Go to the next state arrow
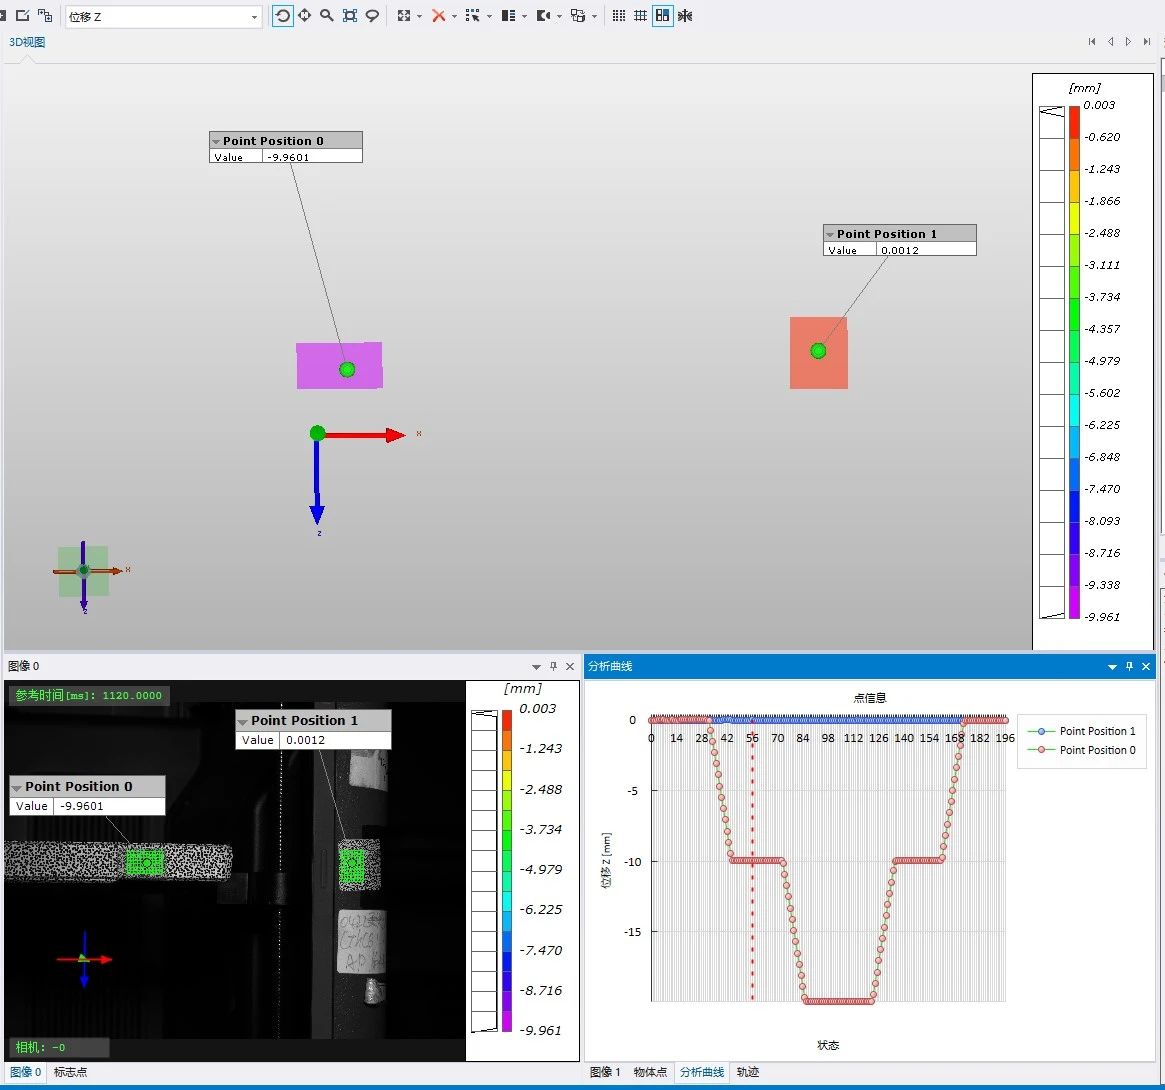Viewport: 1165px width, 1090px height. 1128,42
